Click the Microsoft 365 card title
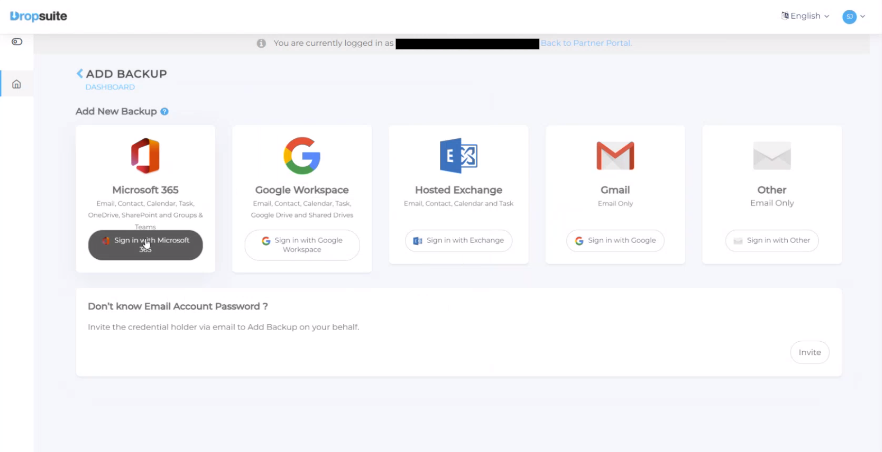The width and height of the screenshot is (882, 452). [145, 190]
